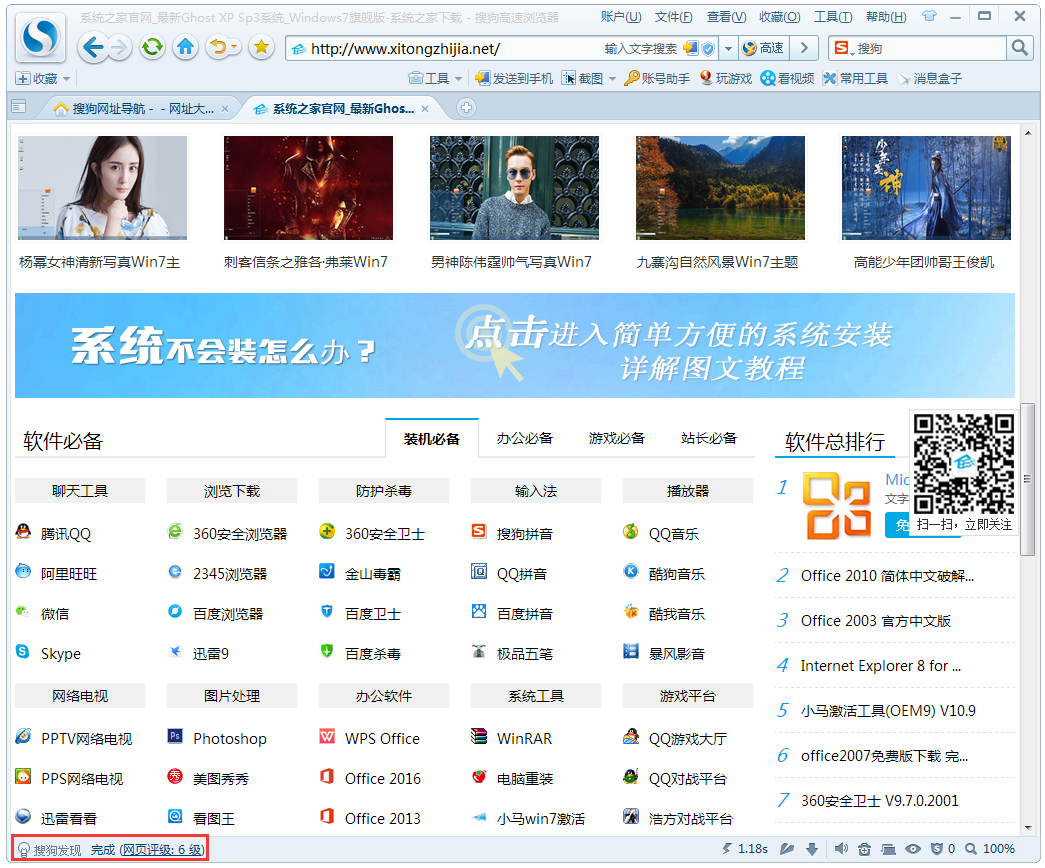Viewport: 1045px width, 868px height.
Task: Reload page with green refresh icon
Action: (x=153, y=47)
